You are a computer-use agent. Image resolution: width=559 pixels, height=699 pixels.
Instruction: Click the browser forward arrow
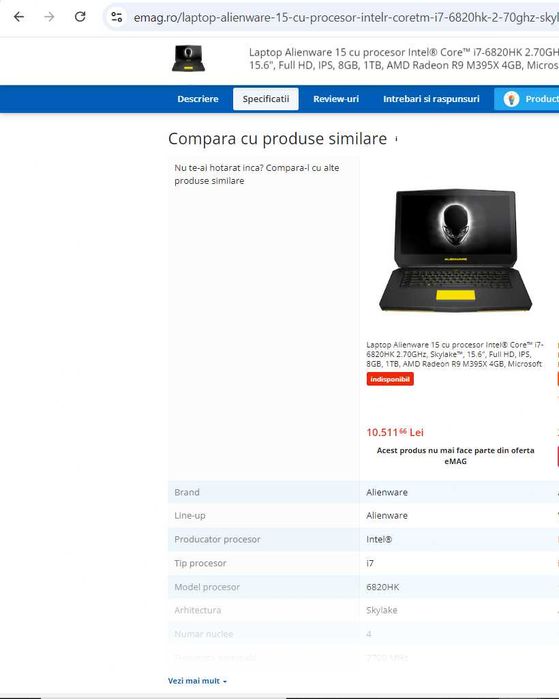49,17
